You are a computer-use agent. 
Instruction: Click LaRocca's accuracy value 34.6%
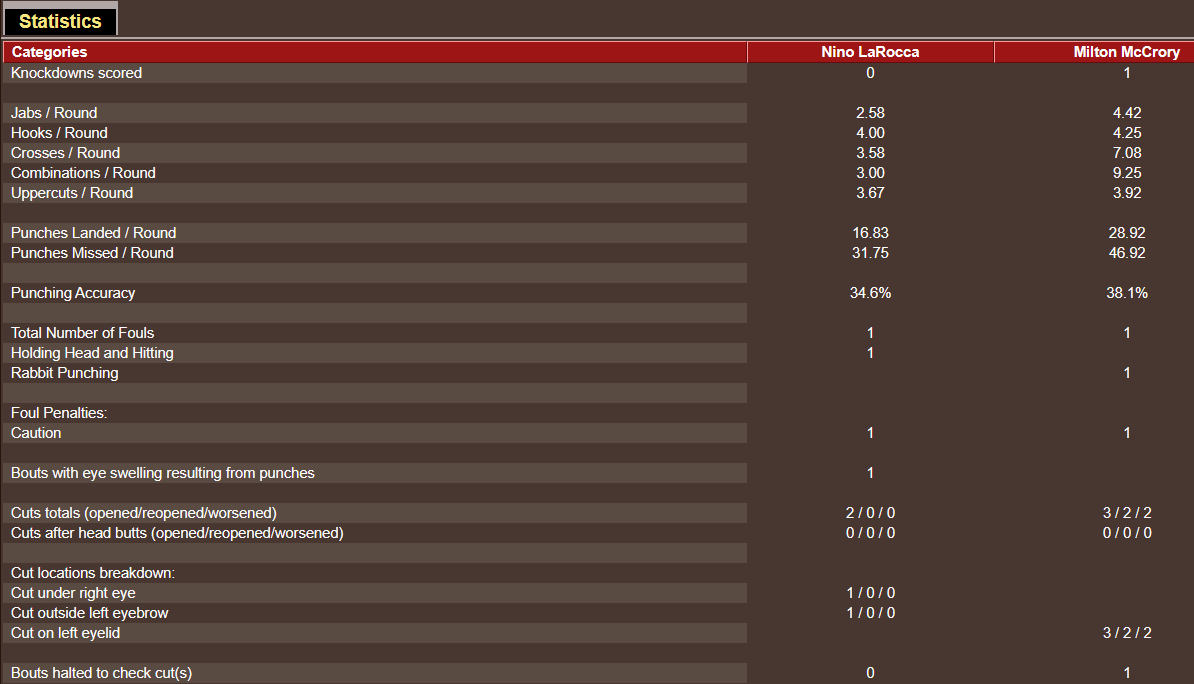tap(870, 293)
